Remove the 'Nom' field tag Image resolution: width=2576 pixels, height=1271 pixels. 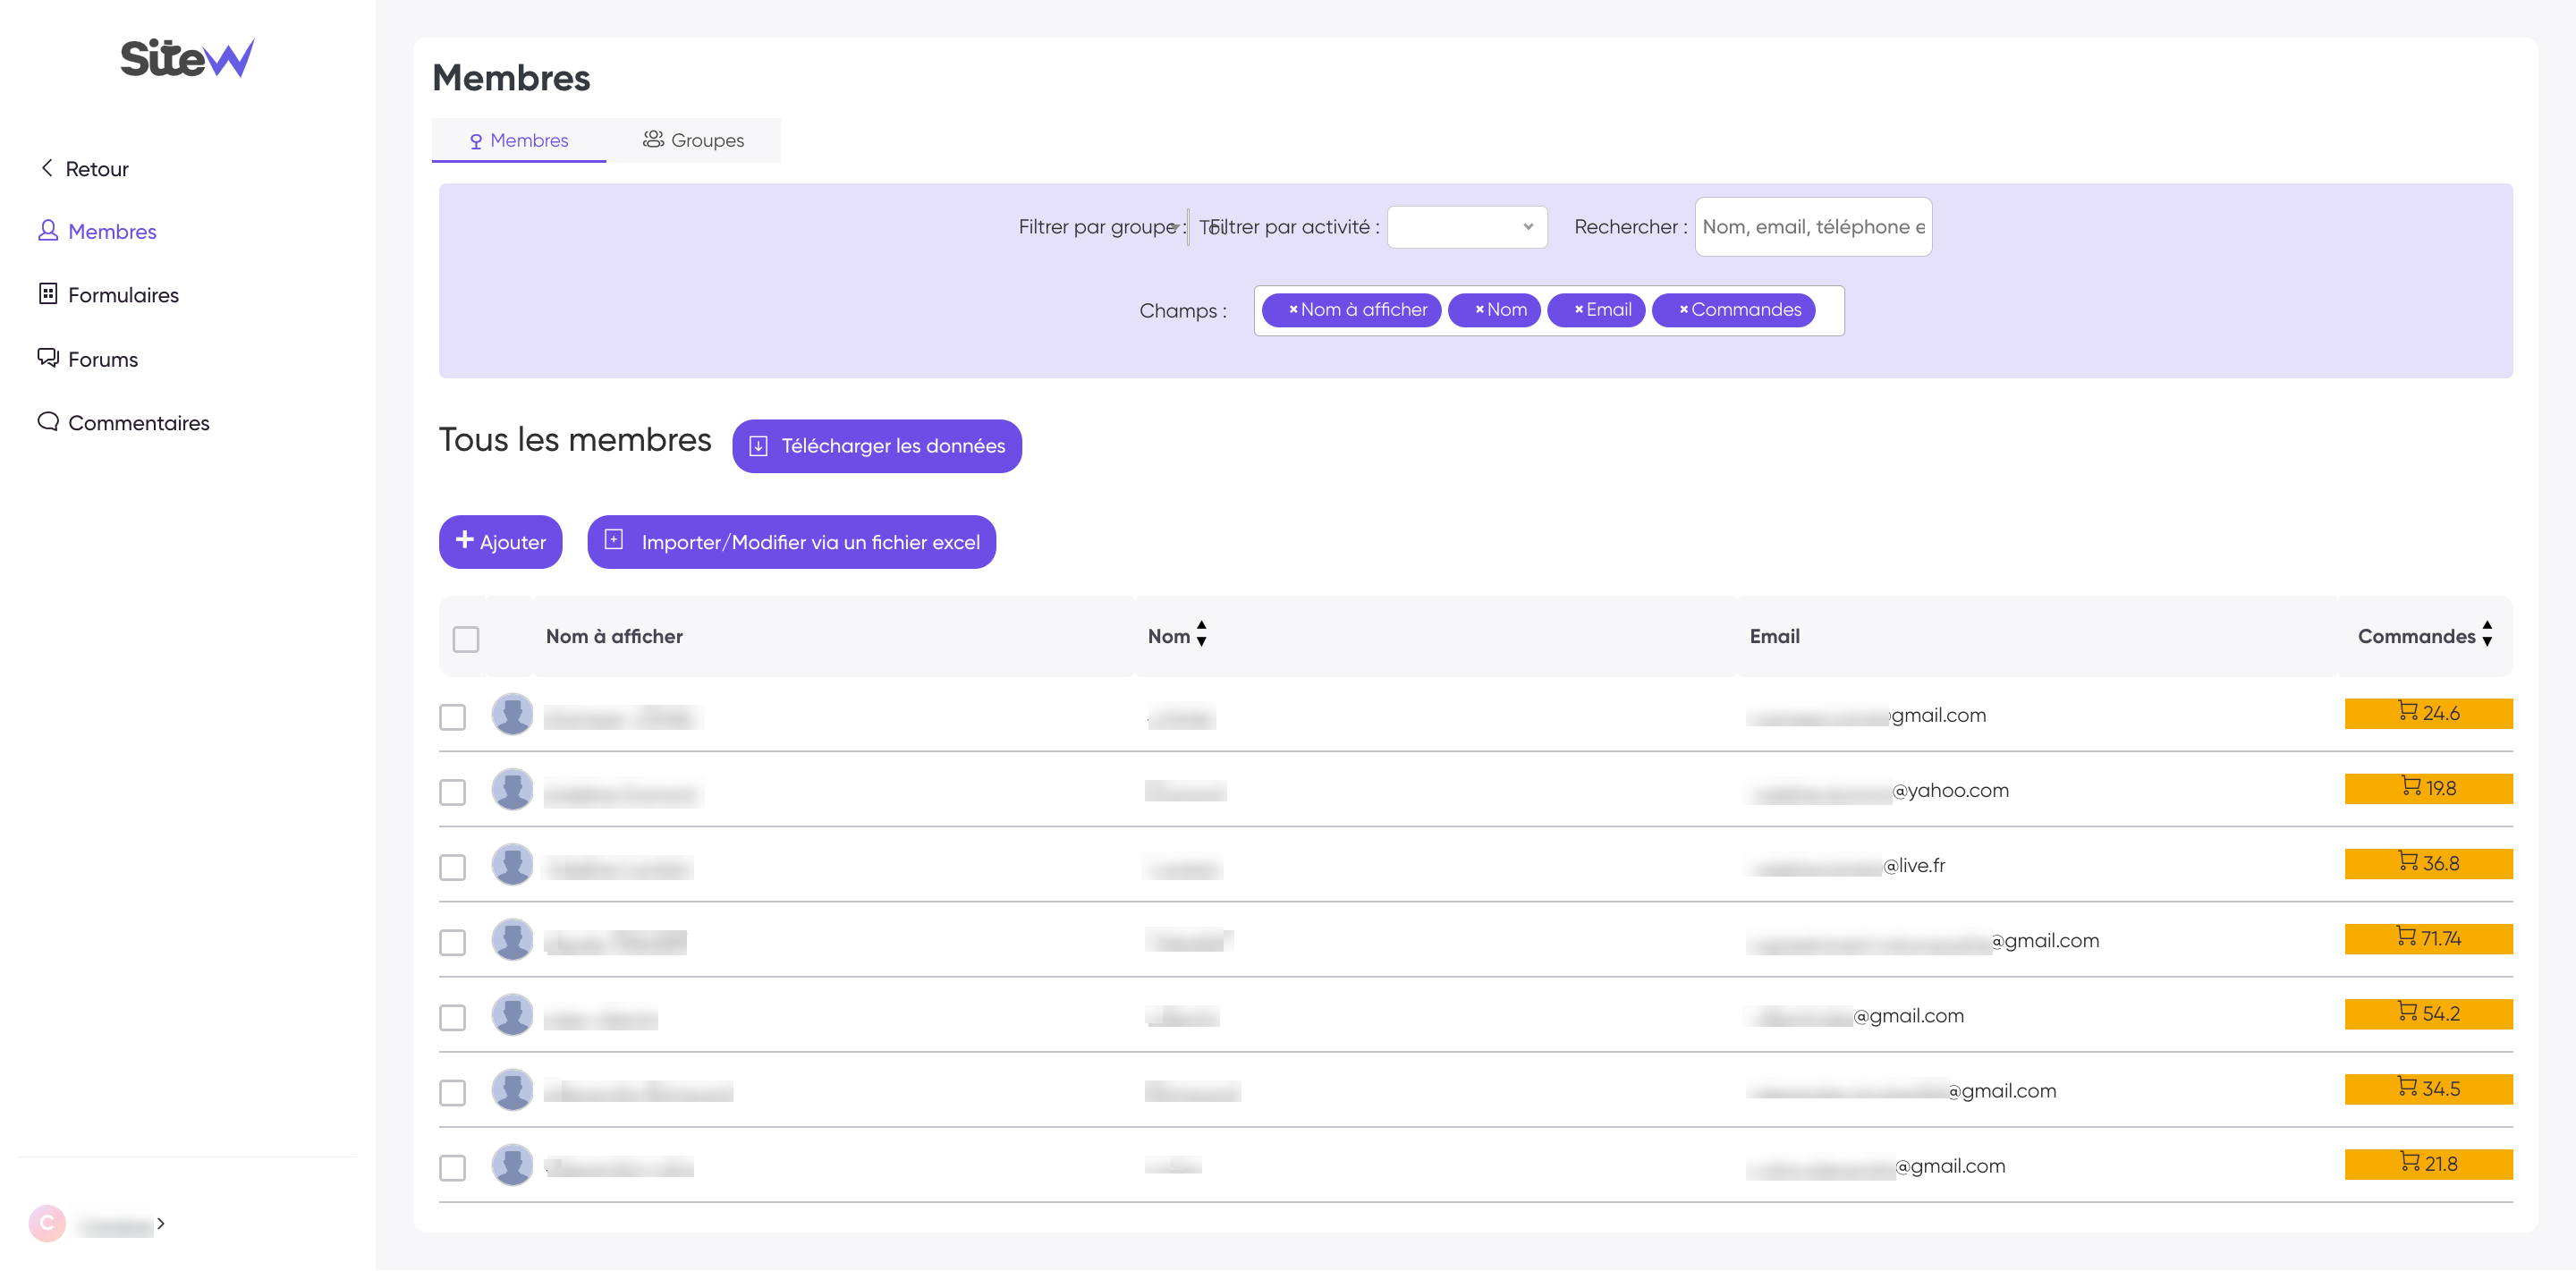[x=1479, y=310]
